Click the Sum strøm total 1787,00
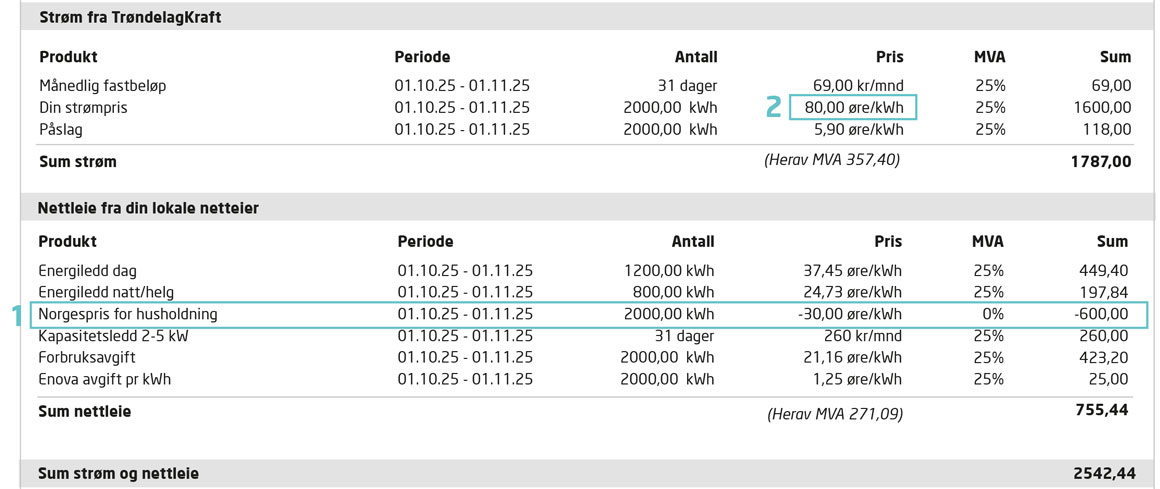The width and height of the screenshot is (1160, 489). click(1100, 161)
